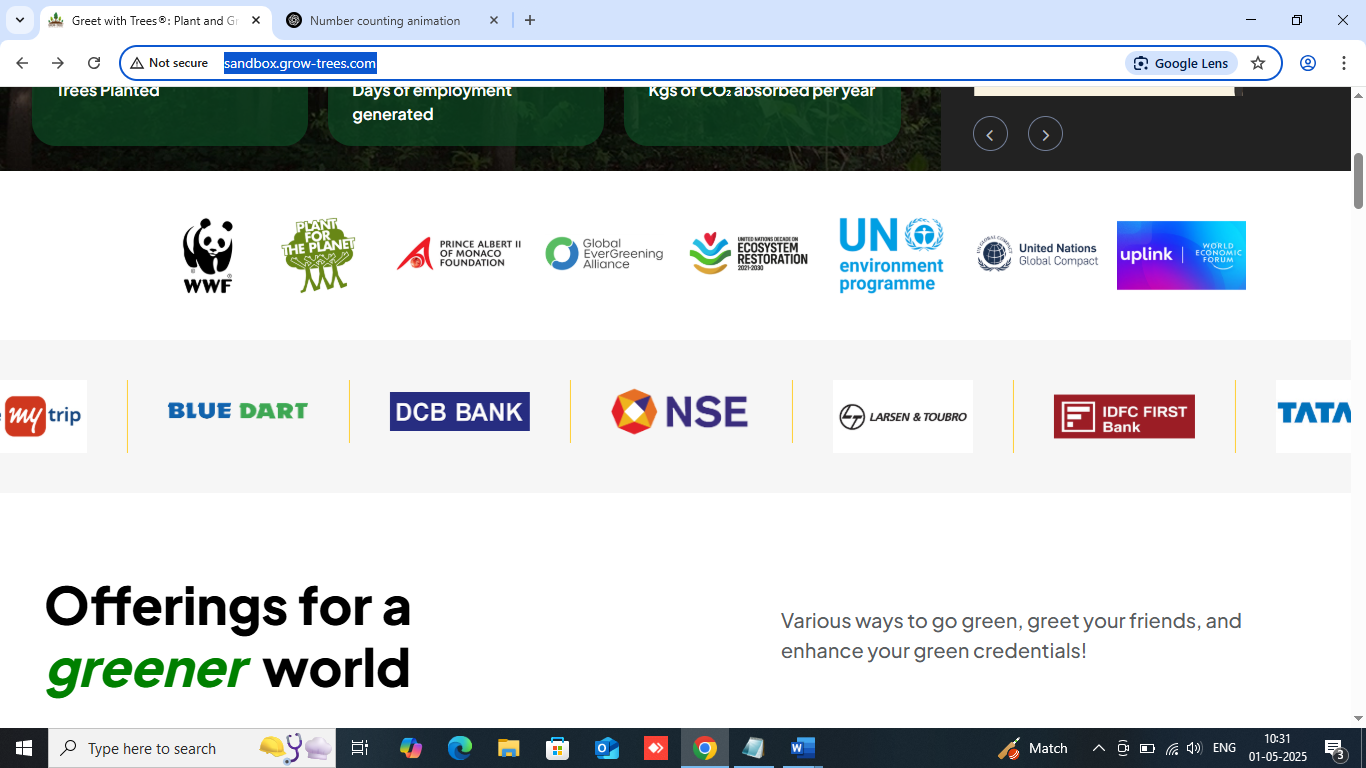1366x768 pixels.
Task: Select the uplink World Economic Forum logo
Action: (1181, 256)
